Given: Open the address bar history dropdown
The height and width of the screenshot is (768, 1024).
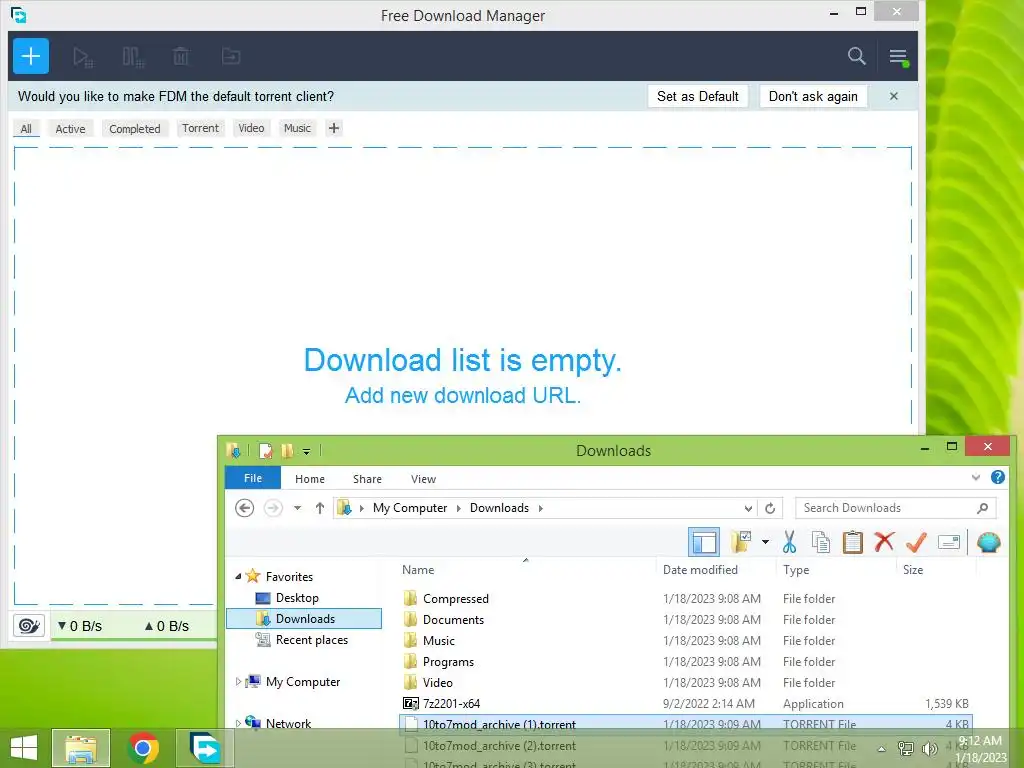Looking at the screenshot, I should tap(748, 508).
